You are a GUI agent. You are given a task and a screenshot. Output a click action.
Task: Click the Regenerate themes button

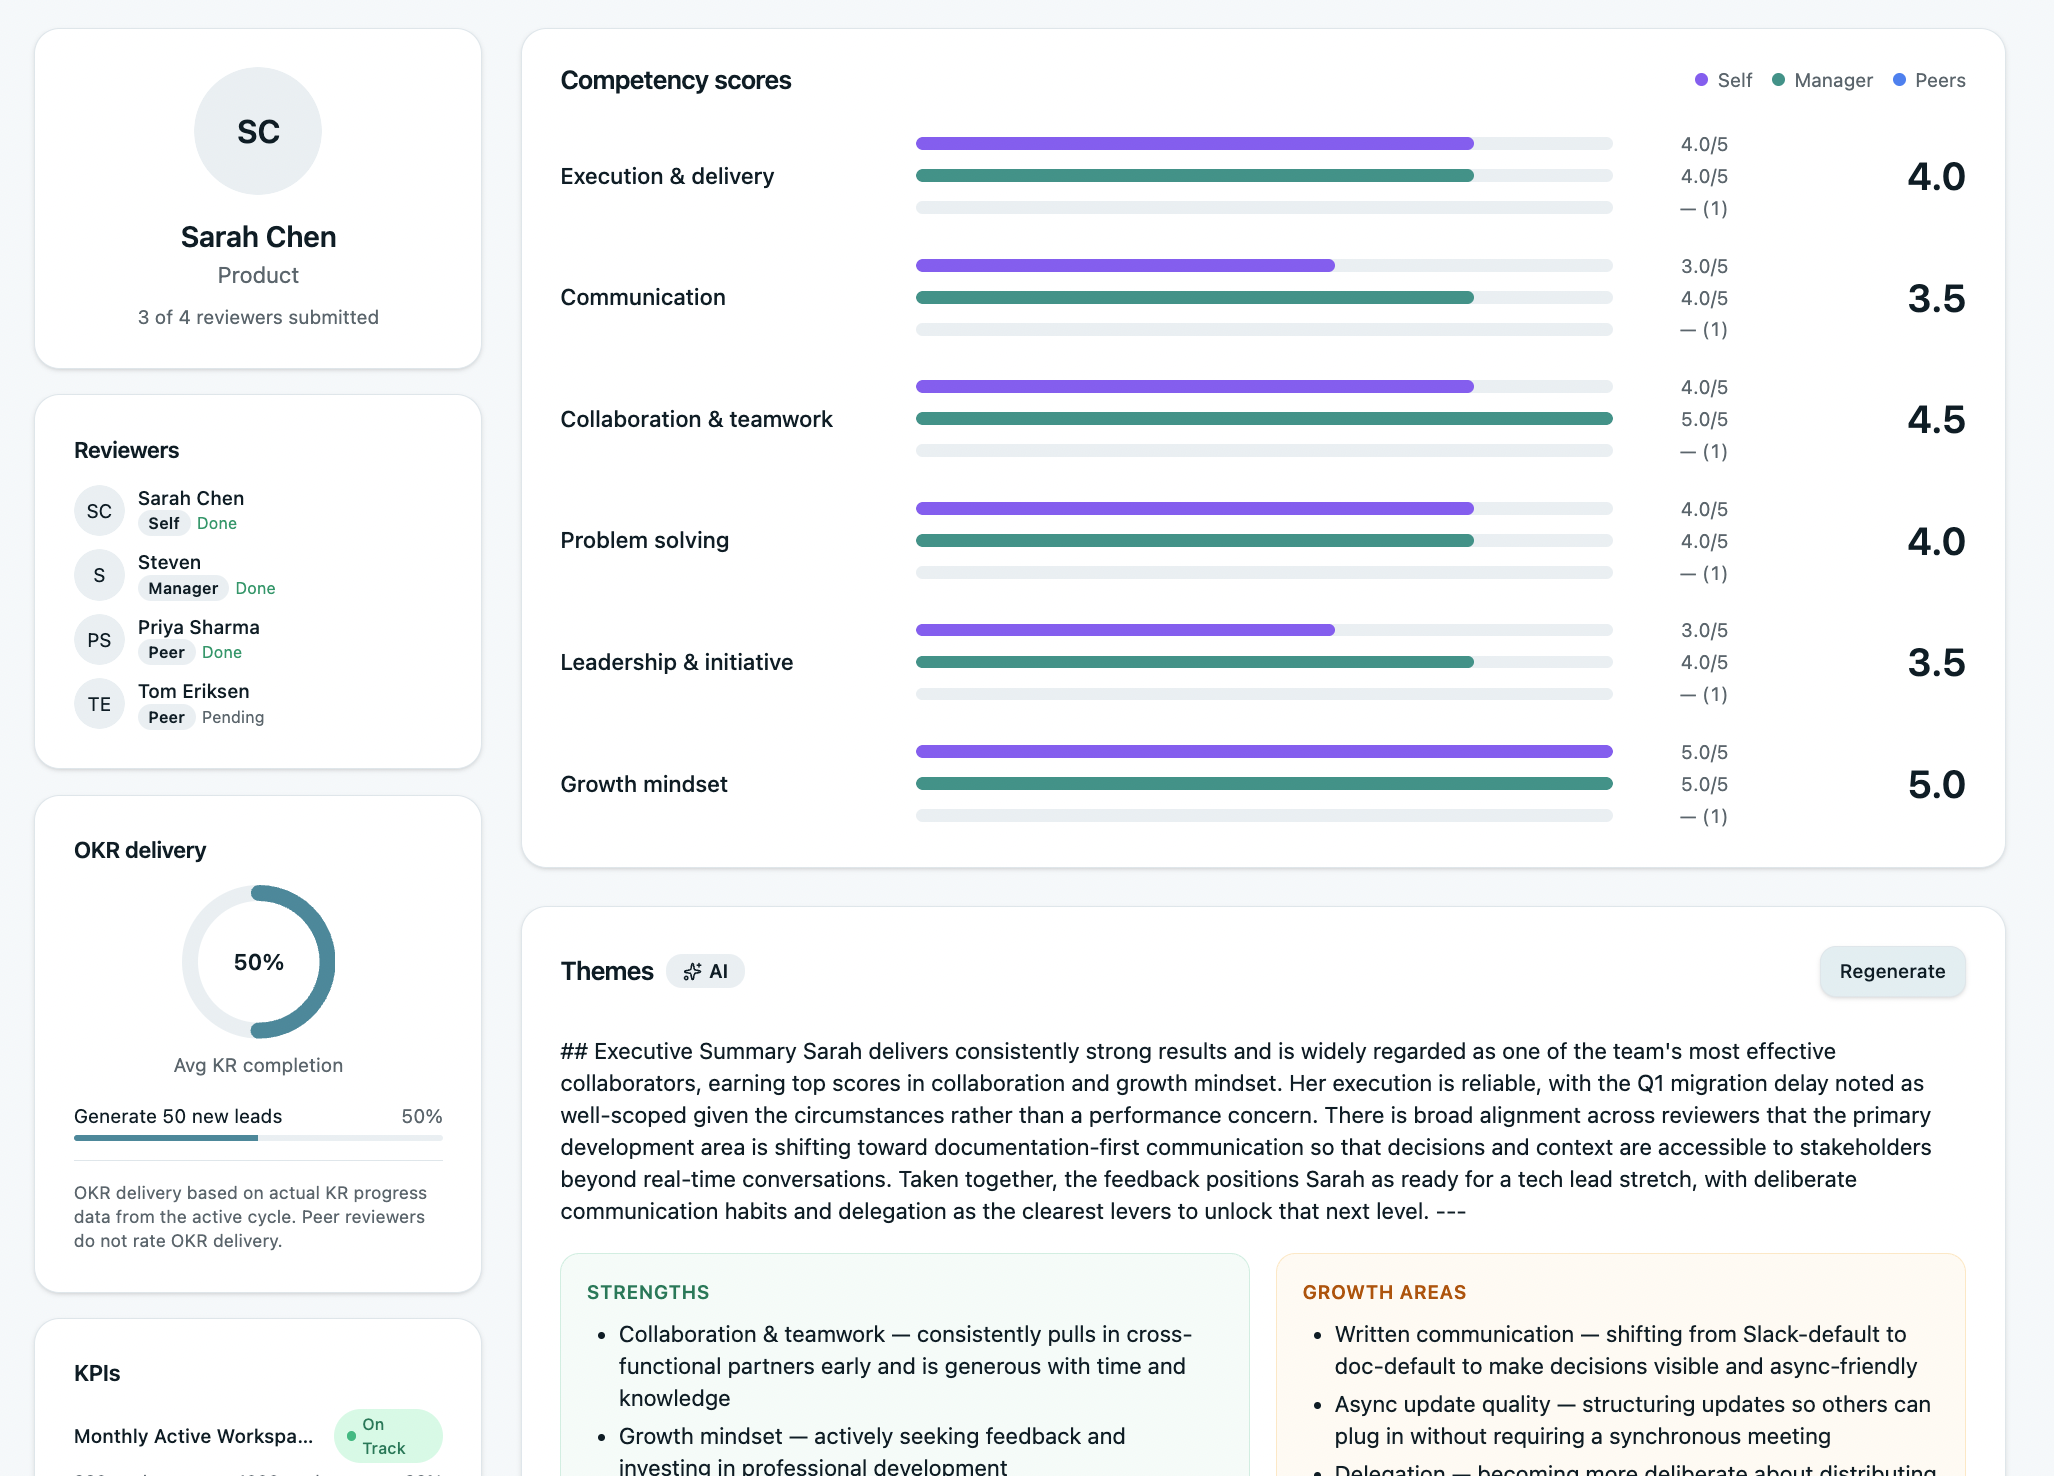[x=1892, y=971]
